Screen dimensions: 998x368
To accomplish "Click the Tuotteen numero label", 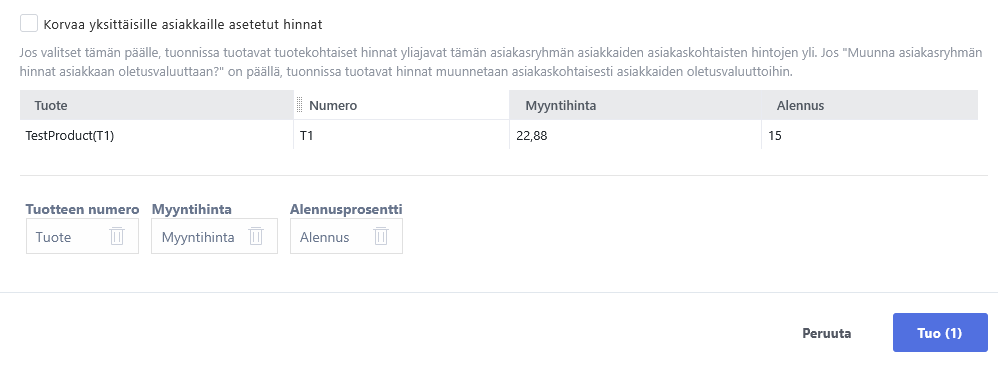I will (82, 209).
